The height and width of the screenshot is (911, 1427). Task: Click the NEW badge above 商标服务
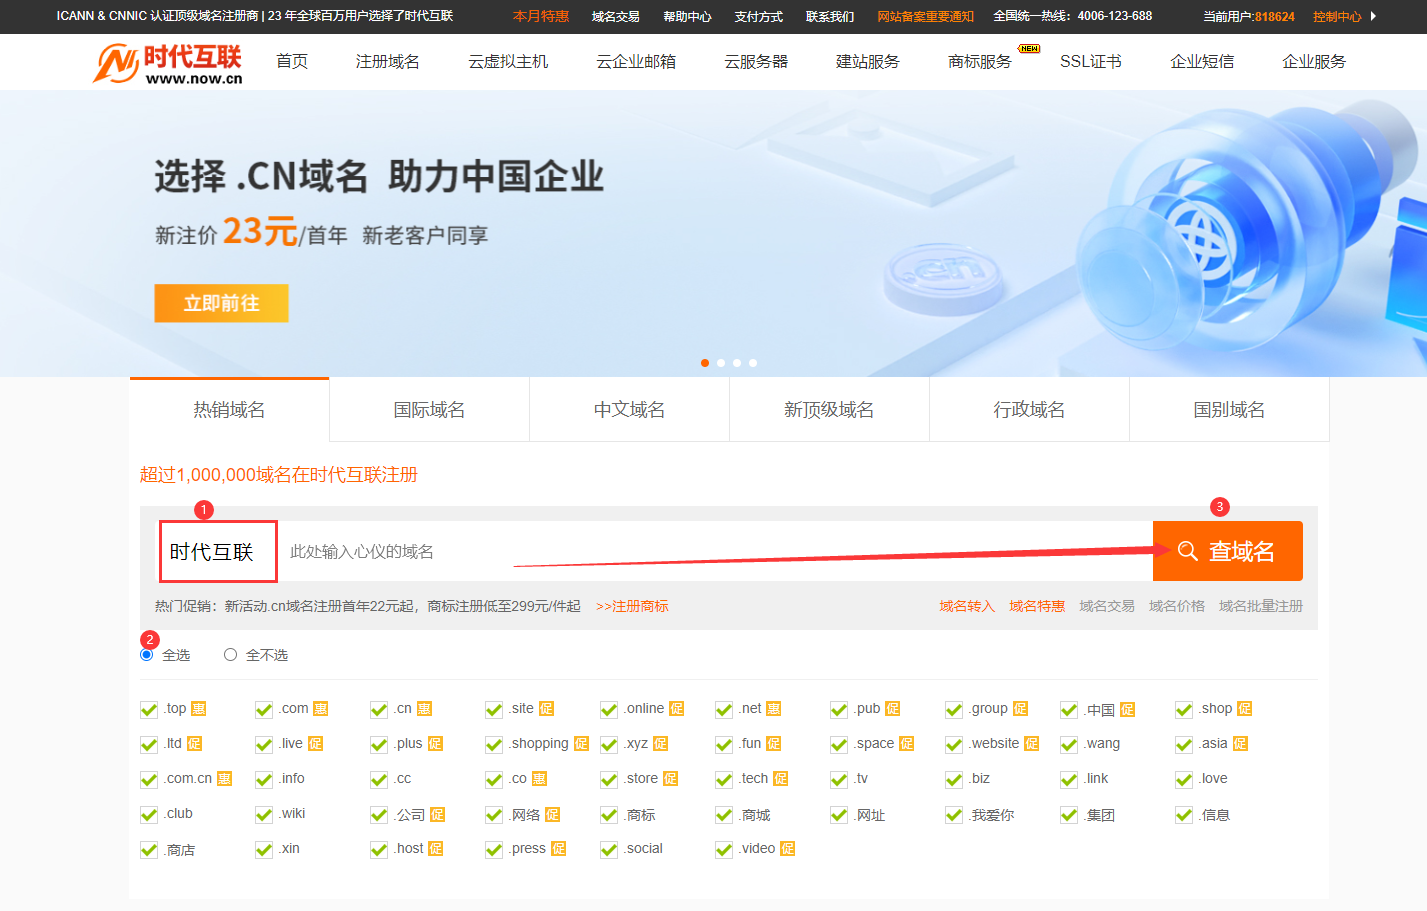tap(1029, 48)
